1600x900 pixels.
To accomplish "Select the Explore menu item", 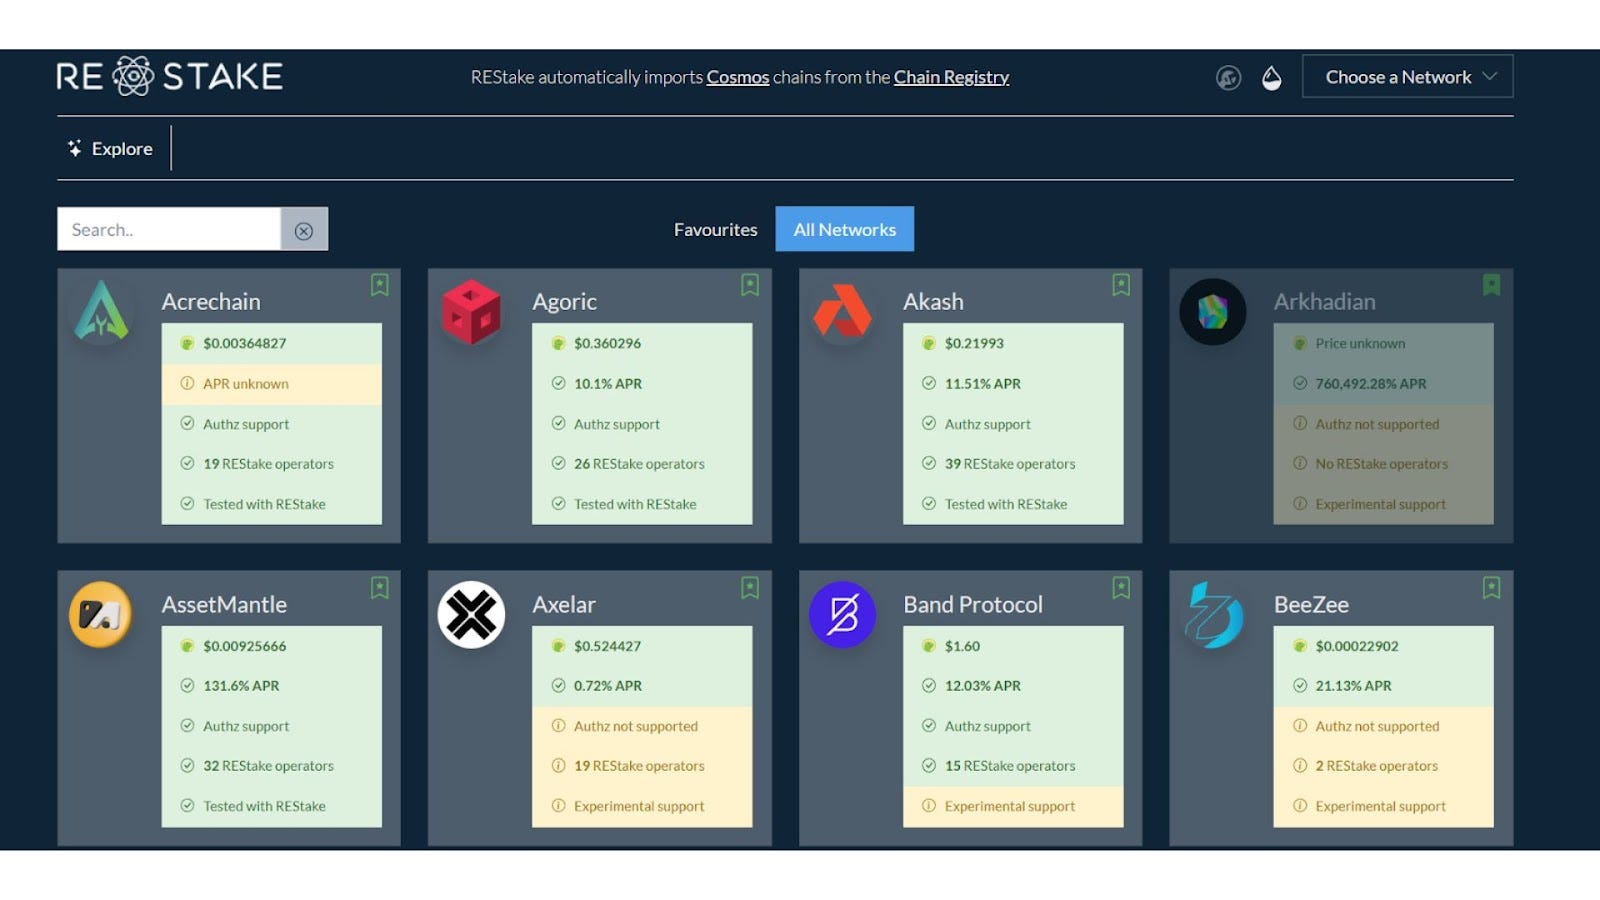I will point(110,148).
